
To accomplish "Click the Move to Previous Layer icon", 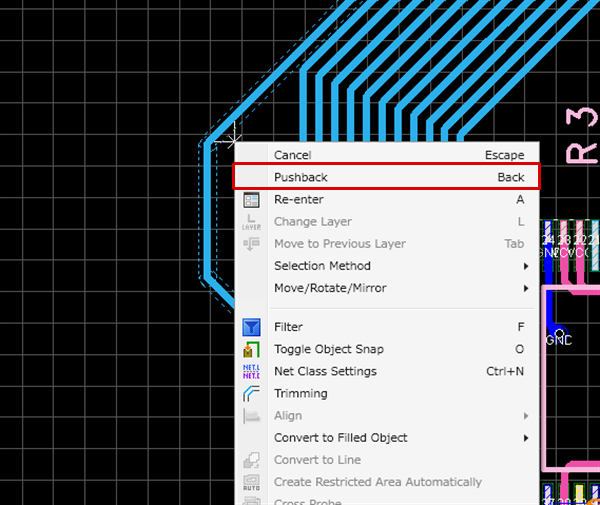I will [252, 244].
